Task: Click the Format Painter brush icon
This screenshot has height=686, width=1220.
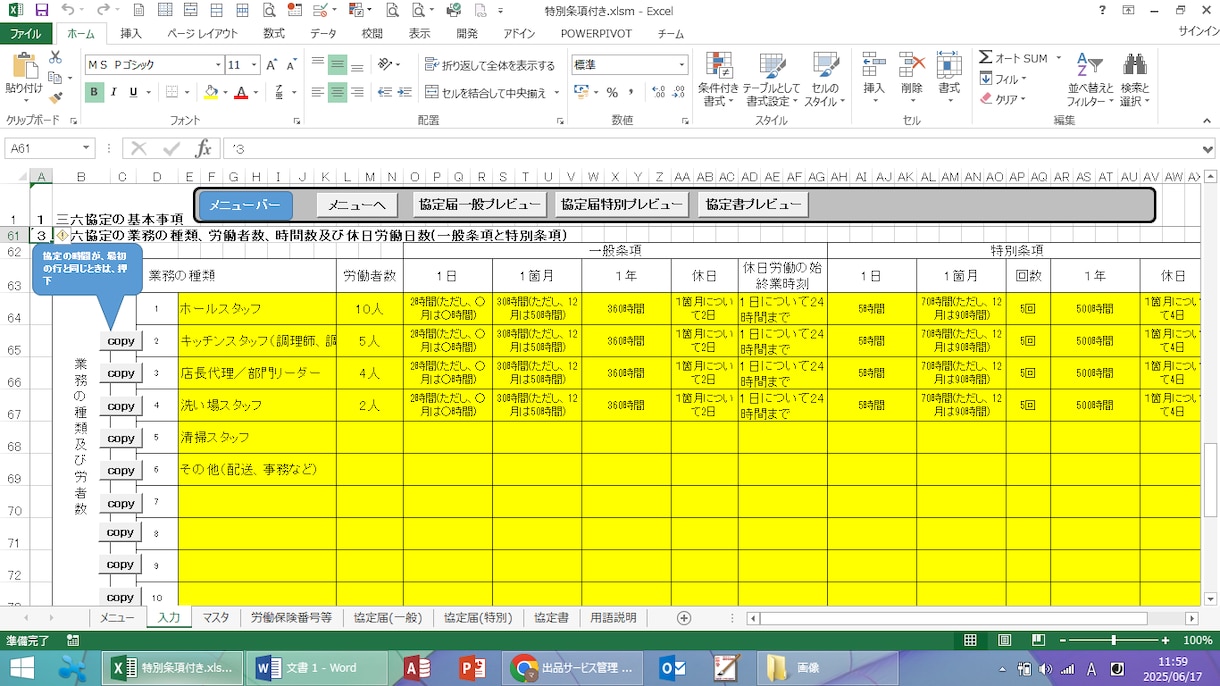Action: click(x=55, y=97)
